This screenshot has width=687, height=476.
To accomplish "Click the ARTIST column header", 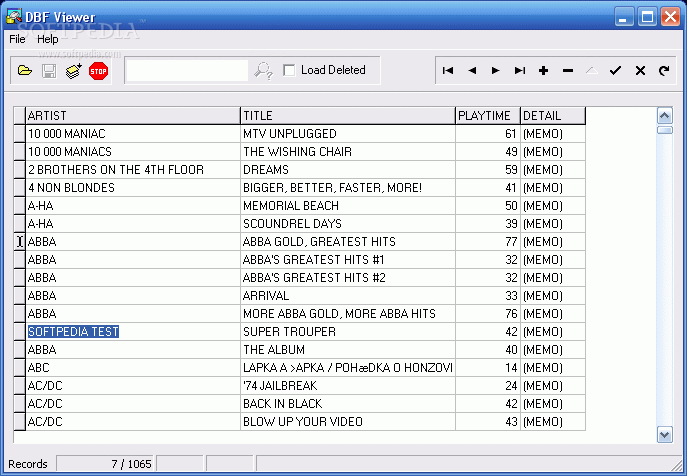I will [x=133, y=116].
